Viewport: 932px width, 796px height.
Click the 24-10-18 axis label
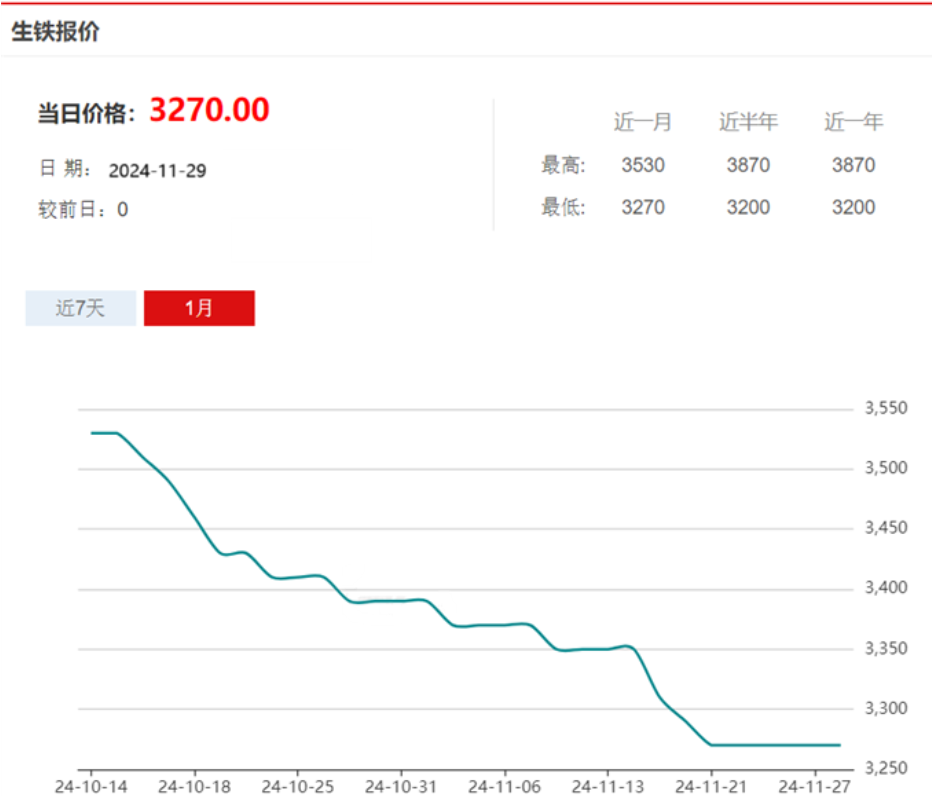[x=194, y=786]
